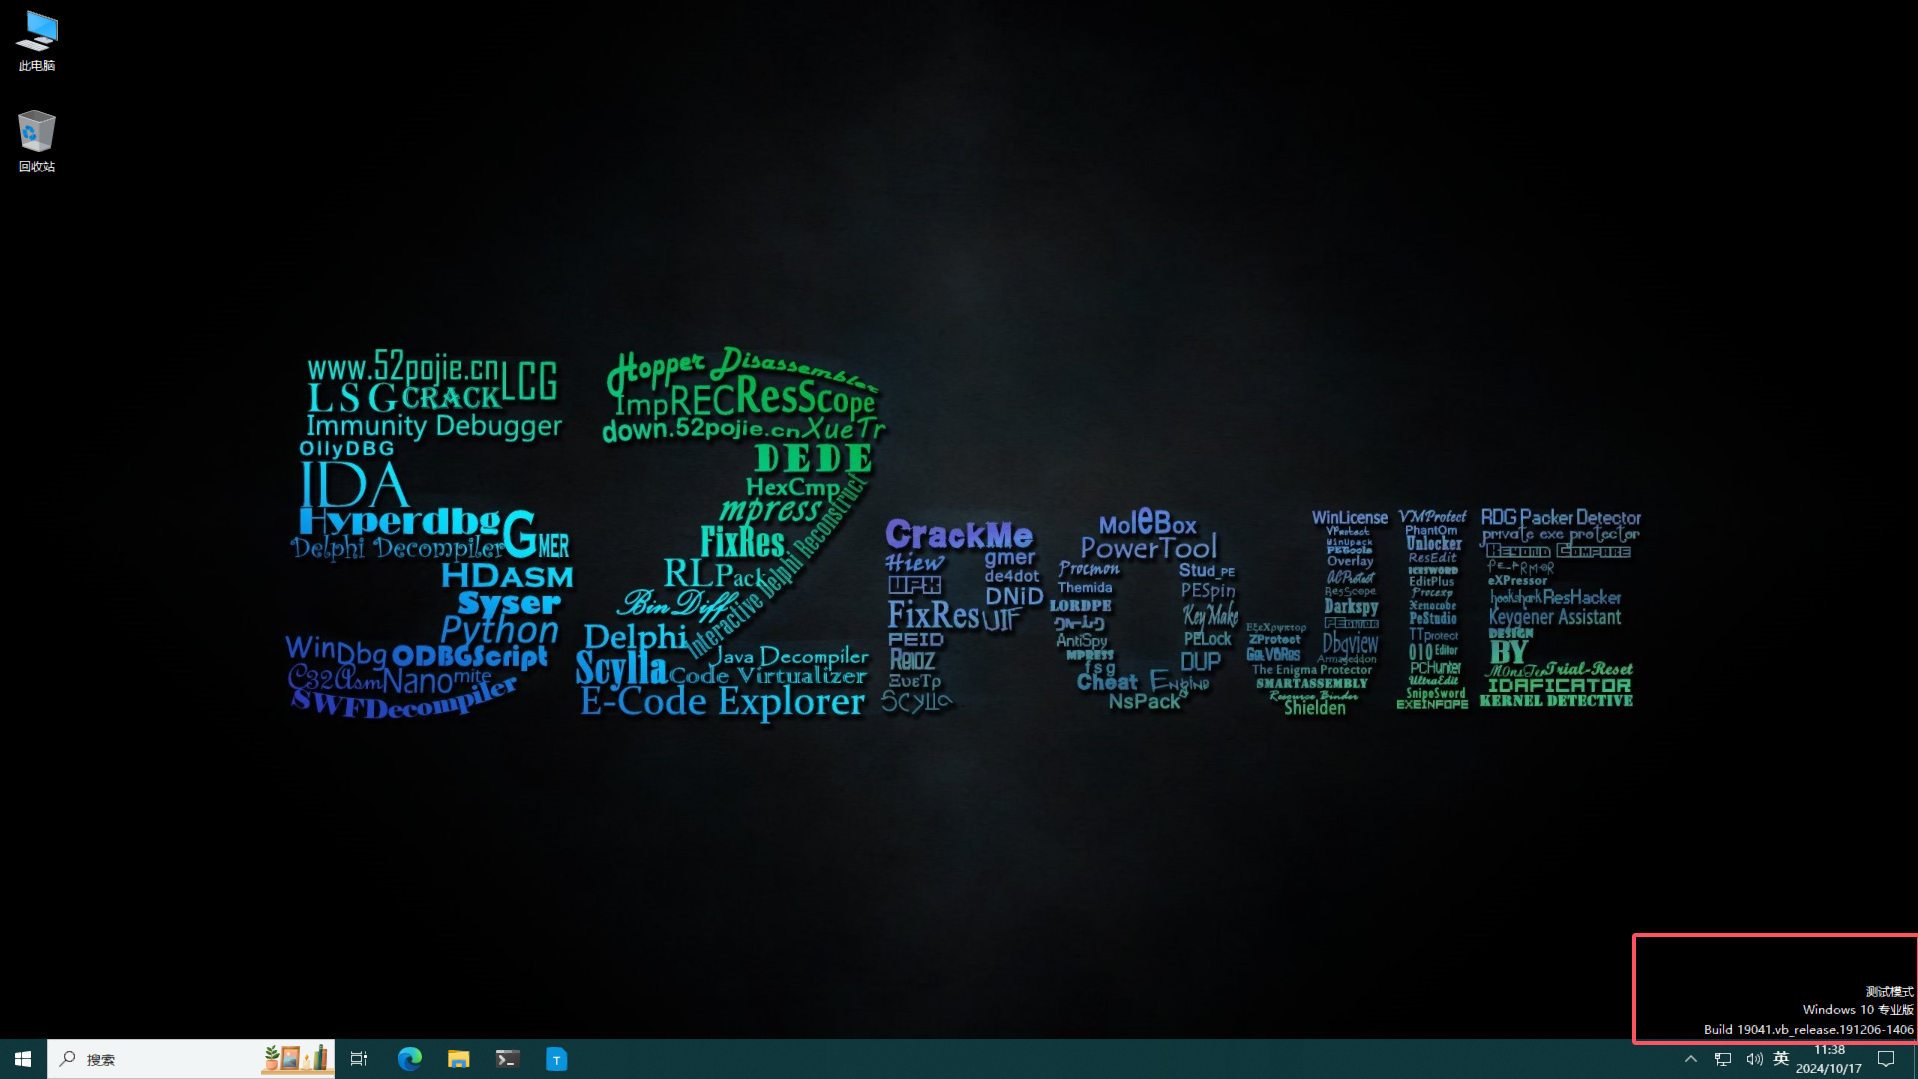Image resolution: width=1918 pixels, height=1079 pixels.
Task: Click the 回收站 label under the bin
Action: tap(37, 167)
